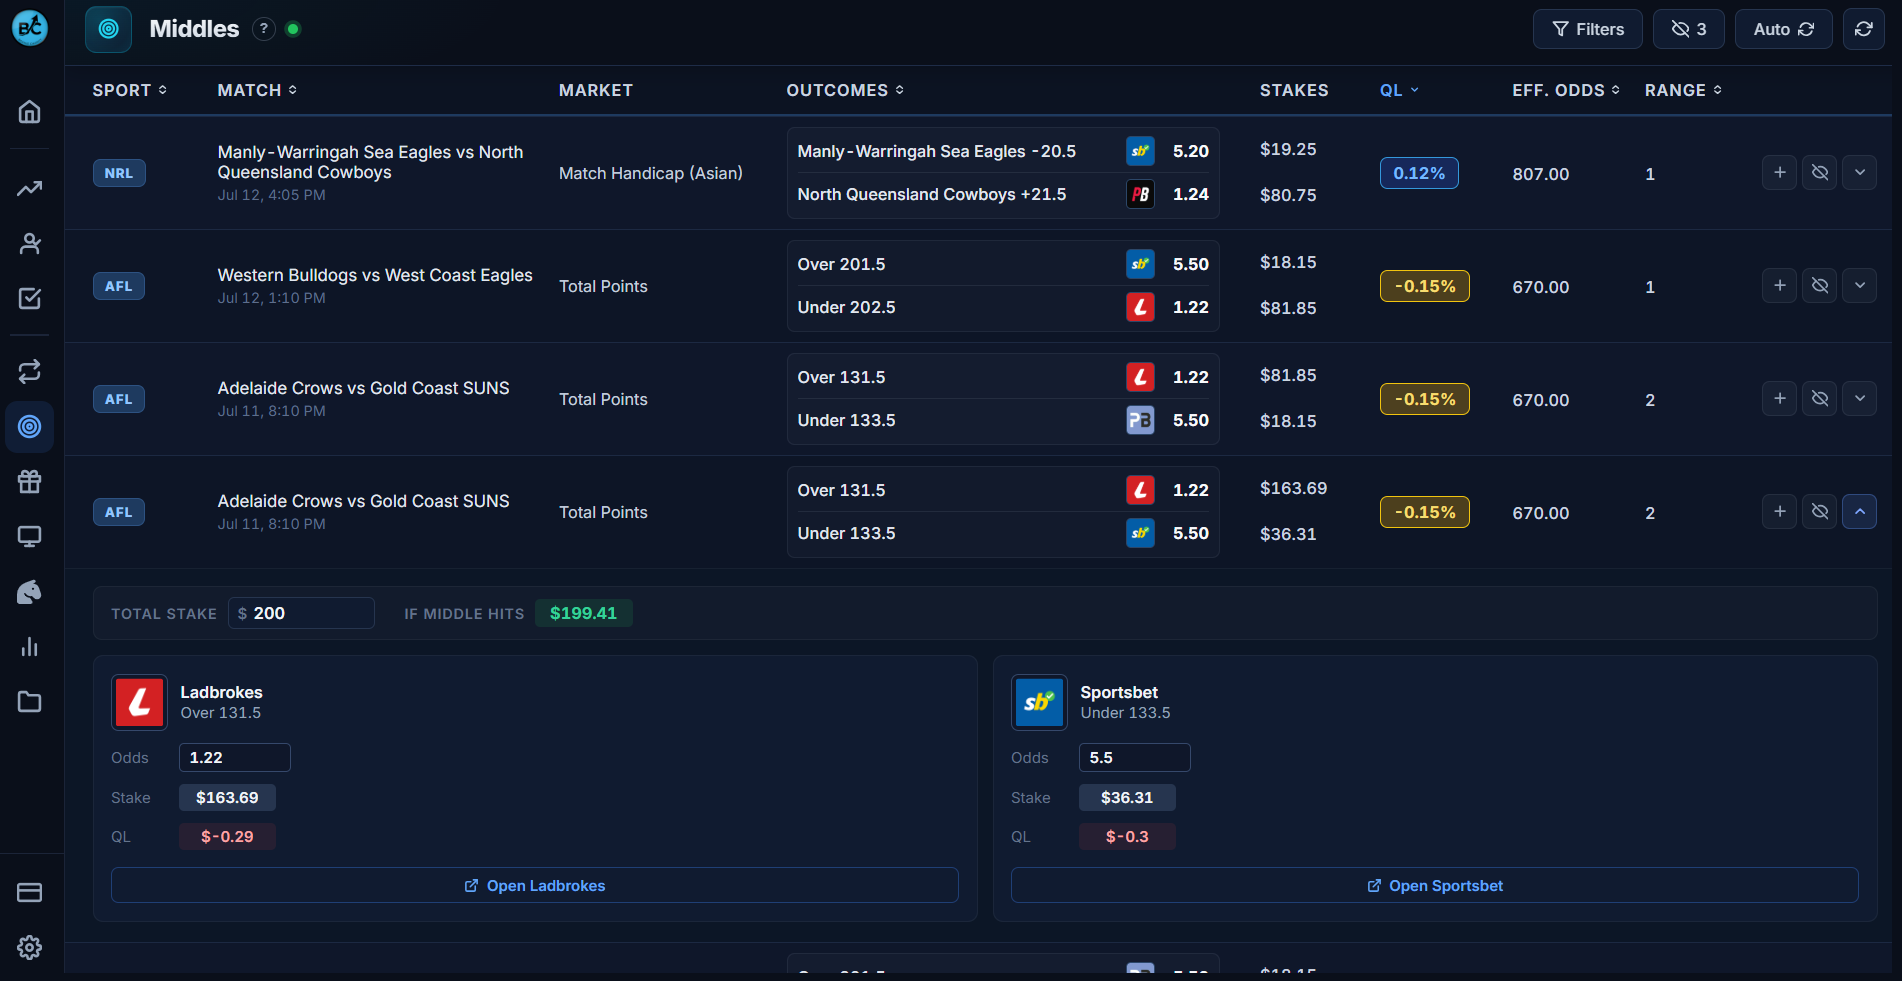Sort by SPORT column
The height and width of the screenshot is (981, 1902).
(x=130, y=90)
